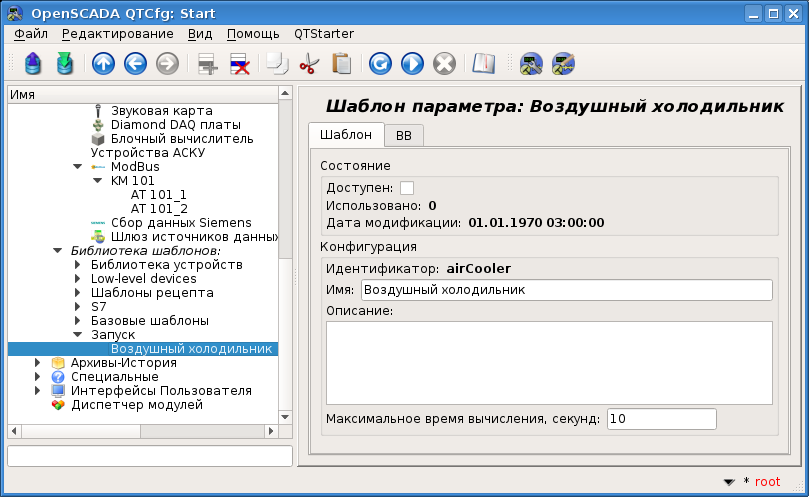This screenshot has width=809, height=497.
Task: Collapse the KM 101 tree node
Action: click(x=98, y=181)
